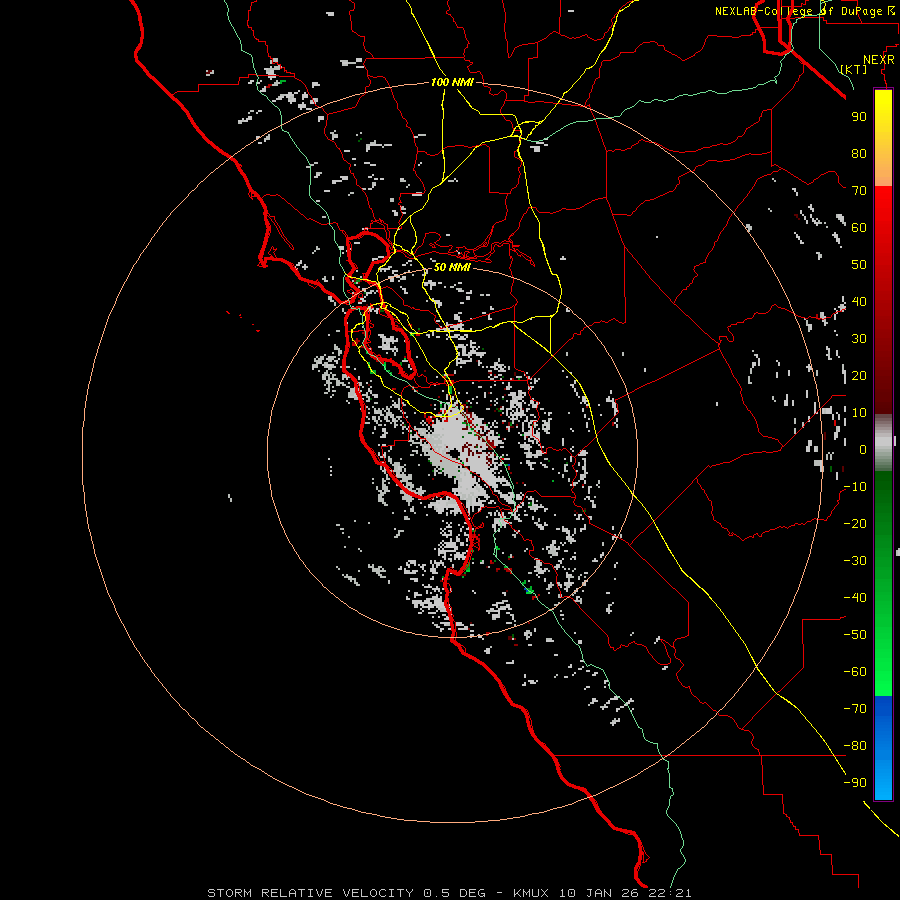Screen dimensions: 900x900
Task: Click the [KT] units label
Action: tap(854, 69)
